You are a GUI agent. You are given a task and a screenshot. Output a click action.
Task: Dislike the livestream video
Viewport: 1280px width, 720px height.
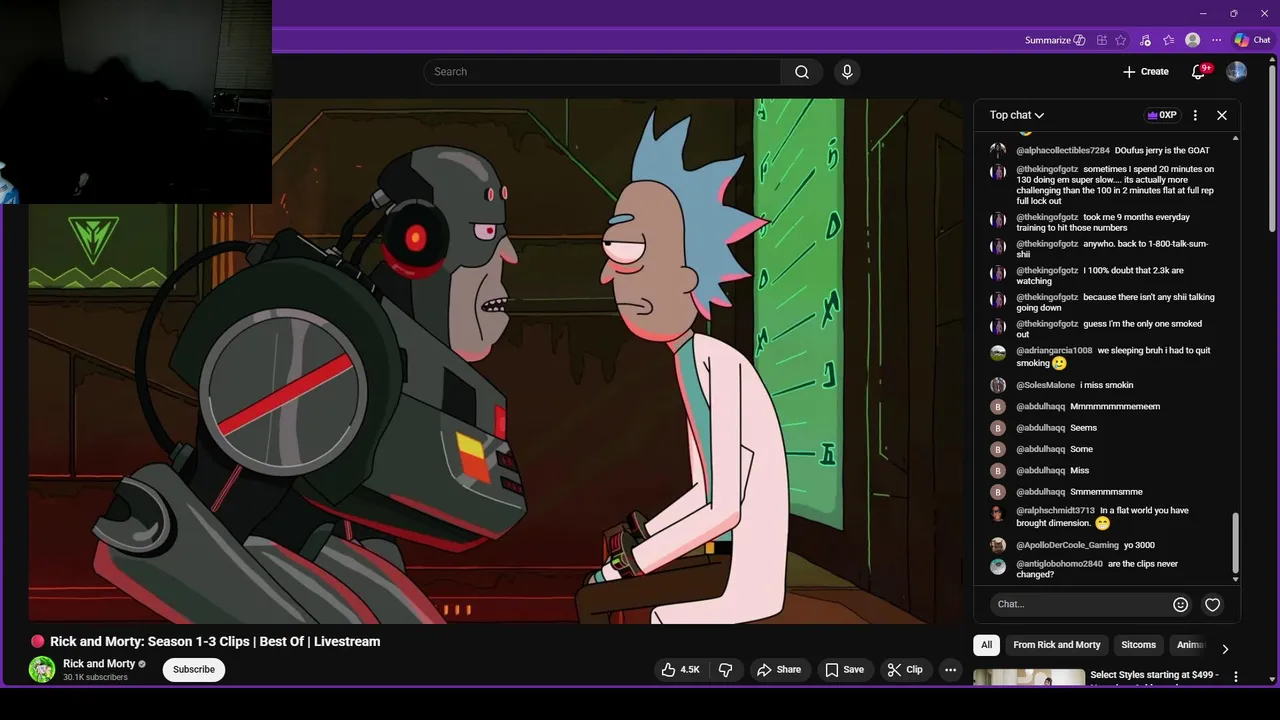(726, 670)
